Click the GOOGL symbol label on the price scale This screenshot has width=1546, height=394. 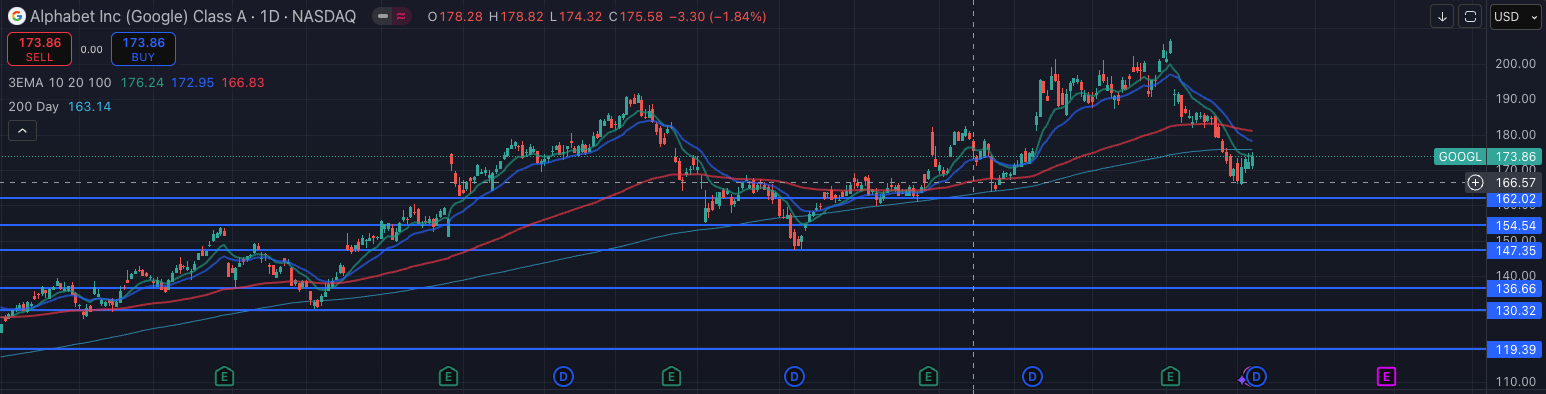pos(1460,157)
